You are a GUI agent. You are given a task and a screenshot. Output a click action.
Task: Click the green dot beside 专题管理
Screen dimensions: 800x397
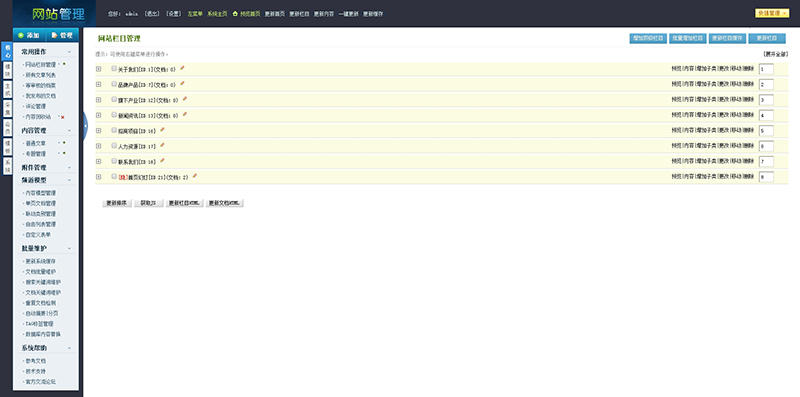coord(64,153)
